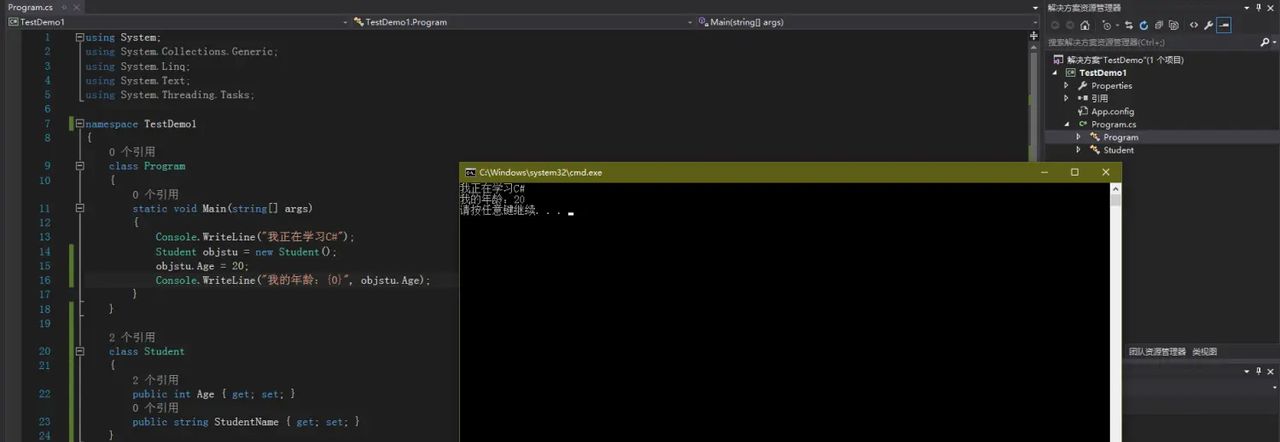This screenshot has height=442, width=1280.
Task: Select the App.config file
Action: click(x=1112, y=111)
